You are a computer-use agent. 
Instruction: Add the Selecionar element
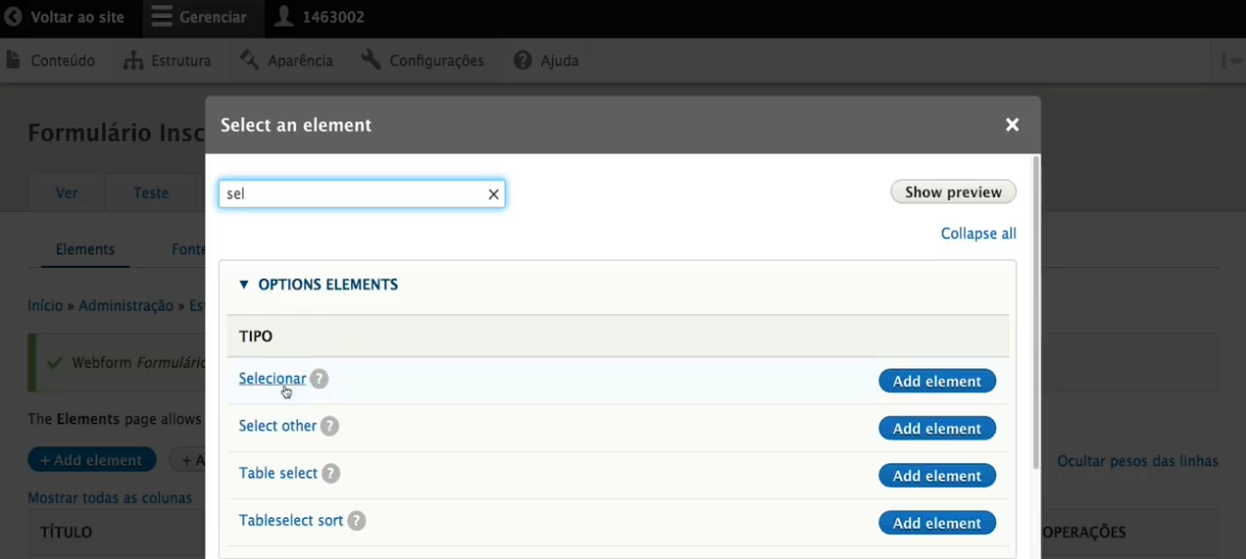pyautogui.click(x=937, y=381)
